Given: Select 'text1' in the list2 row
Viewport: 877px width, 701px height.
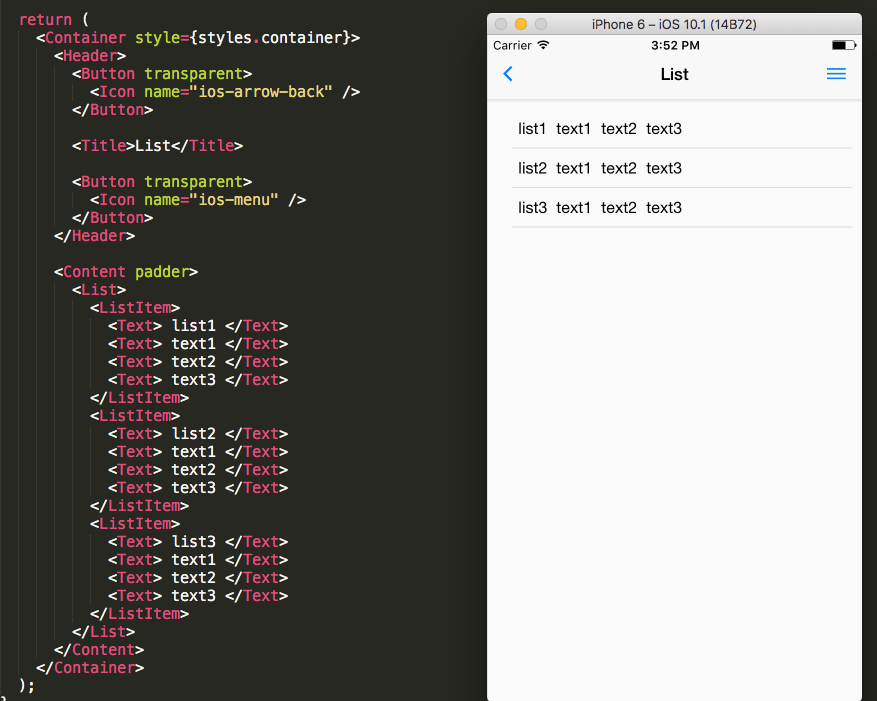Looking at the screenshot, I should (573, 168).
